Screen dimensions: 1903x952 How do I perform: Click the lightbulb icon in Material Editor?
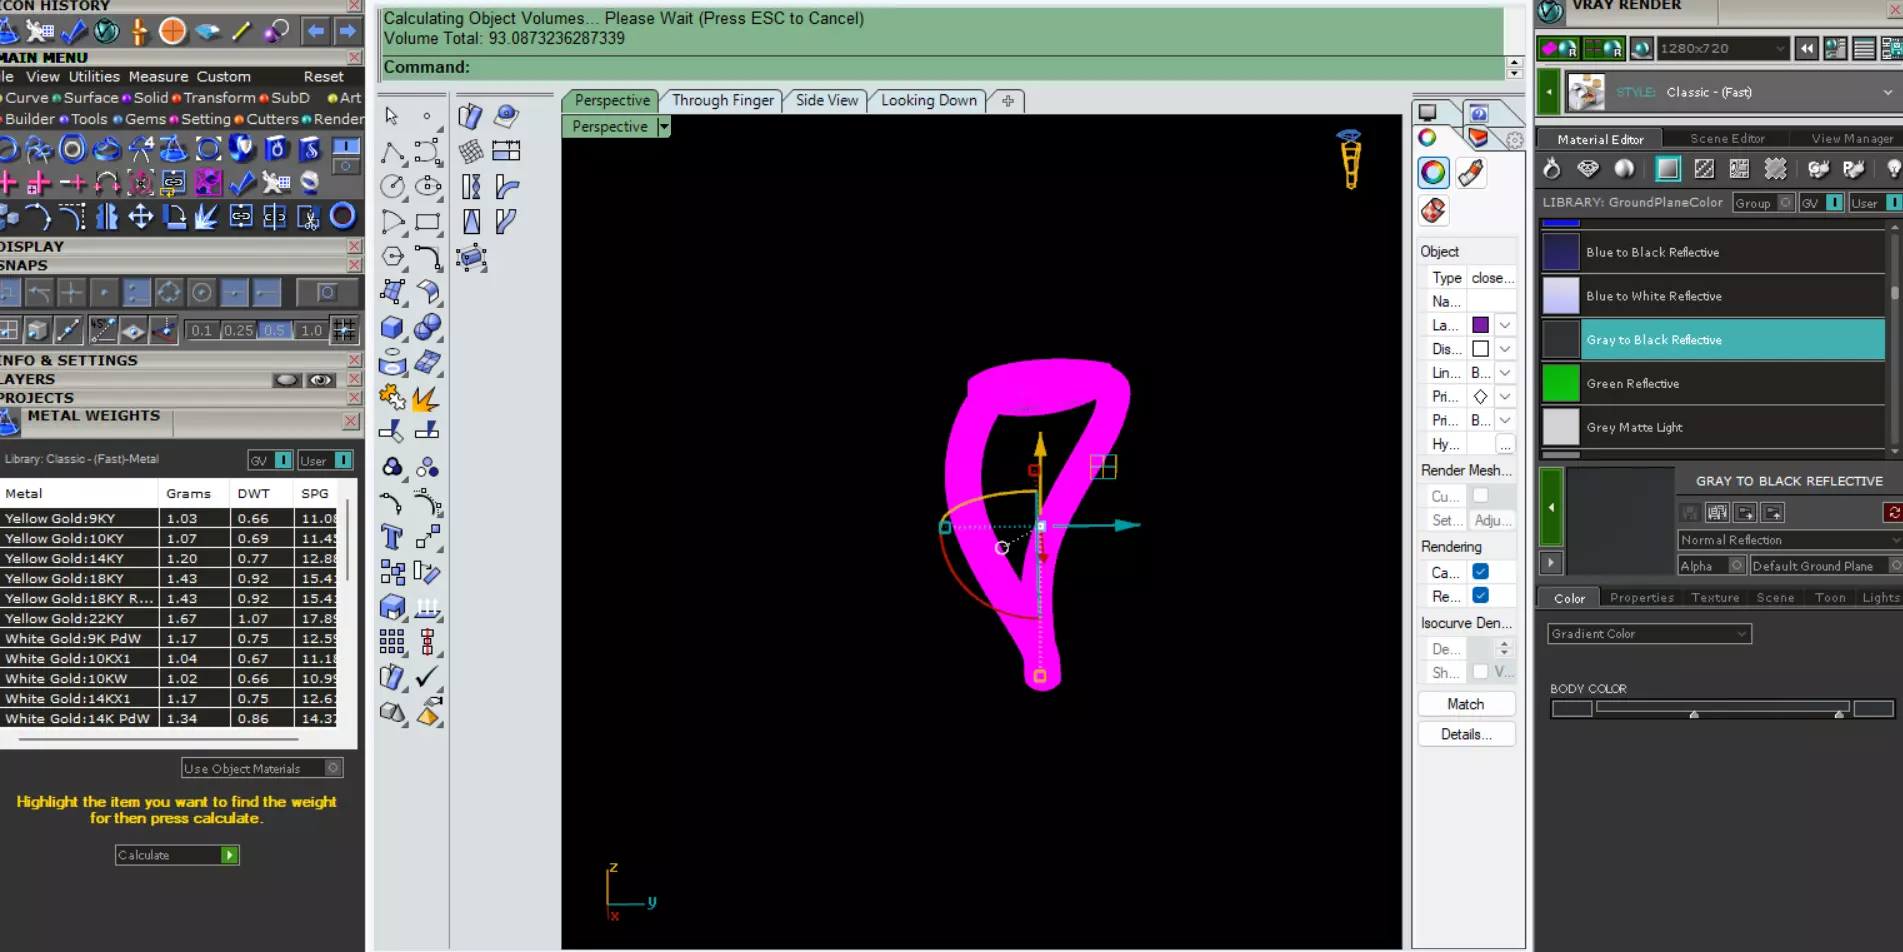(x=1892, y=169)
